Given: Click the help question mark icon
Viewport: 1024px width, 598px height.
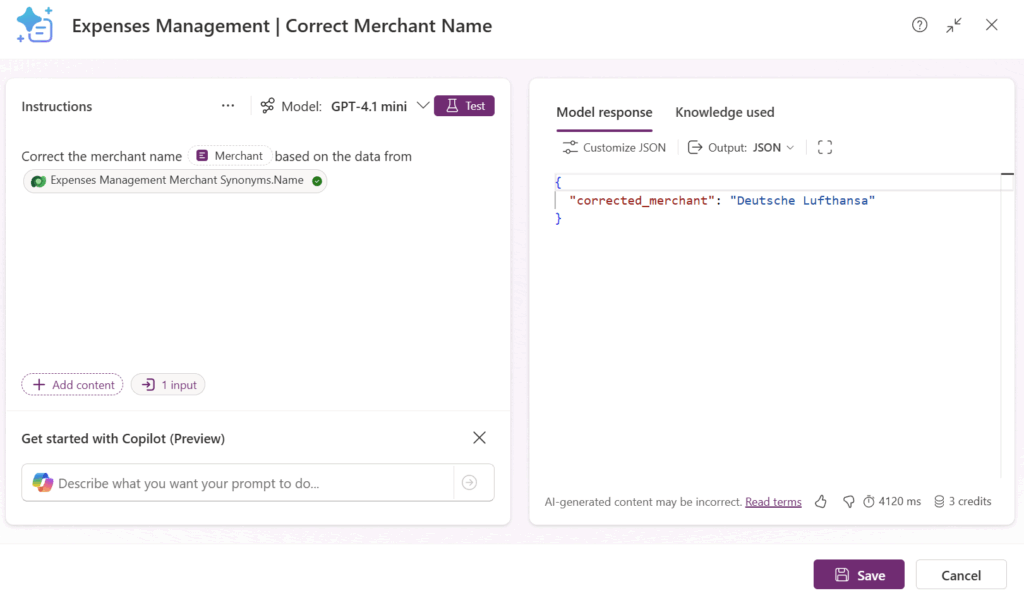Looking at the screenshot, I should coord(919,25).
